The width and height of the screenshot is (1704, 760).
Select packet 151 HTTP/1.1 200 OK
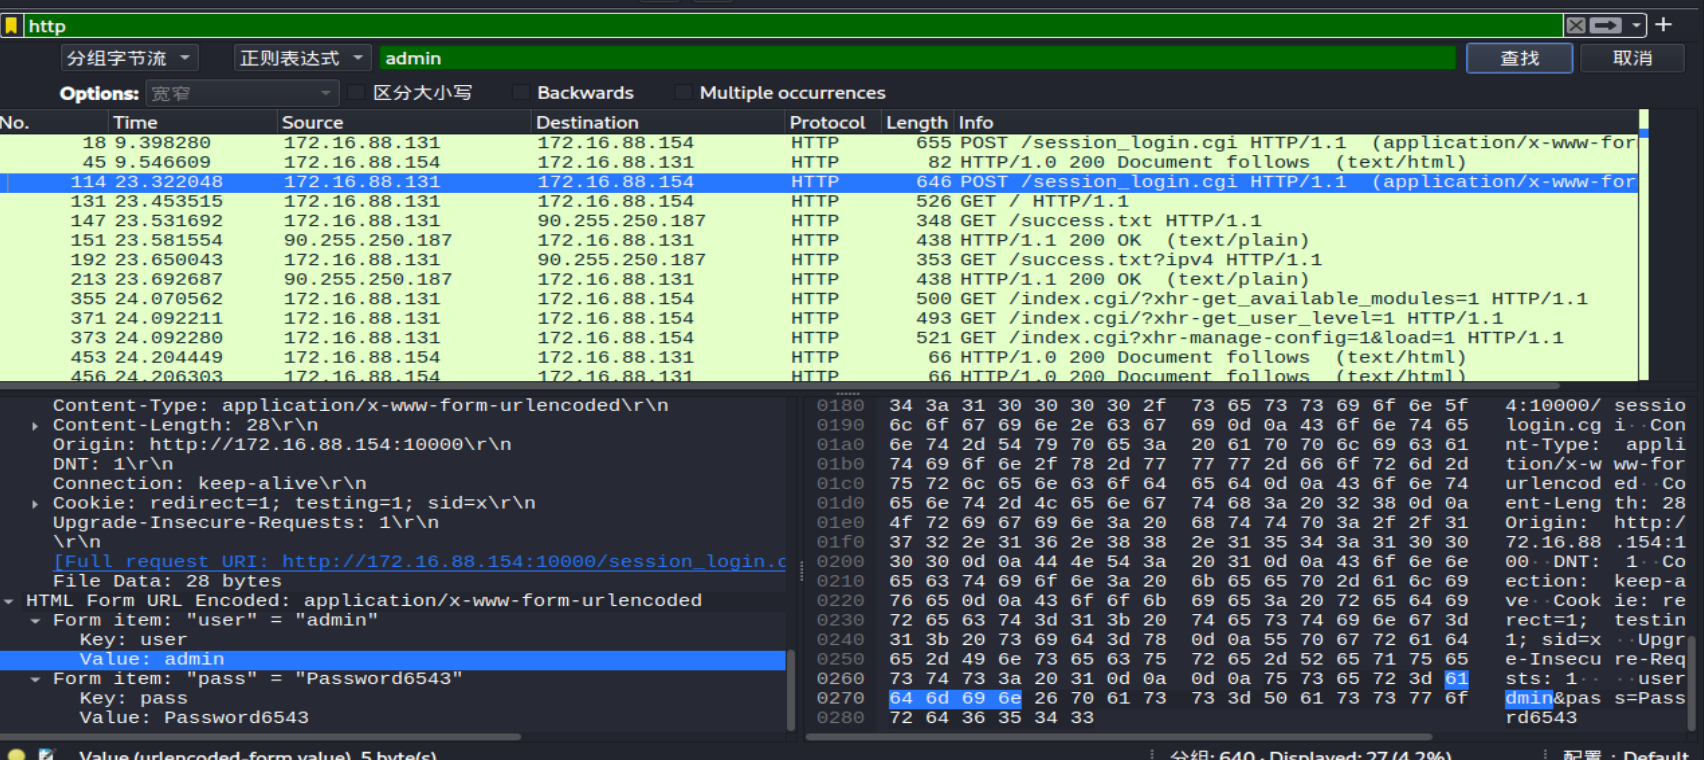coord(819,240)
